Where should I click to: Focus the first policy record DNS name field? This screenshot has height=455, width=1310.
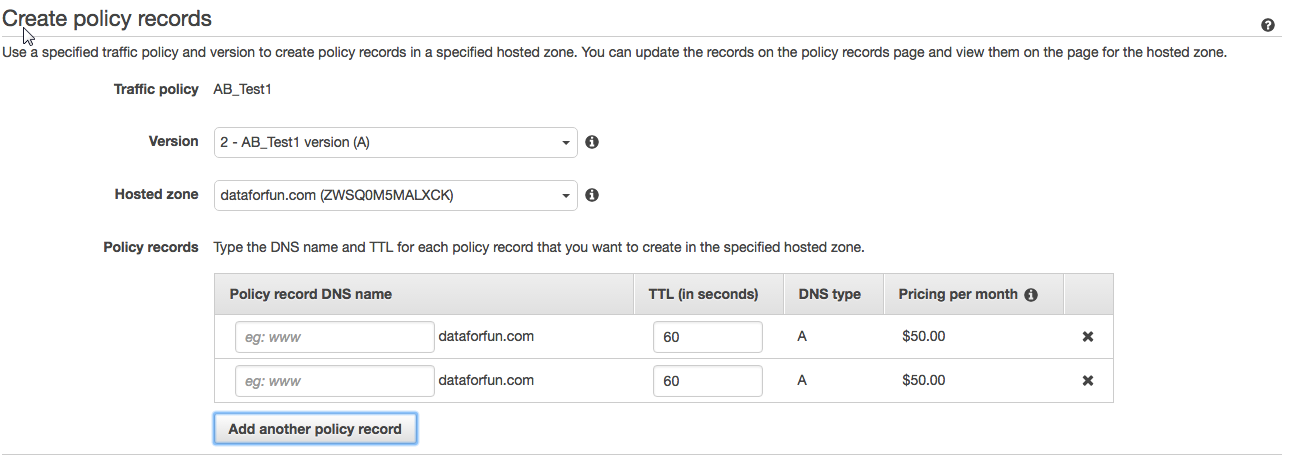334,337
